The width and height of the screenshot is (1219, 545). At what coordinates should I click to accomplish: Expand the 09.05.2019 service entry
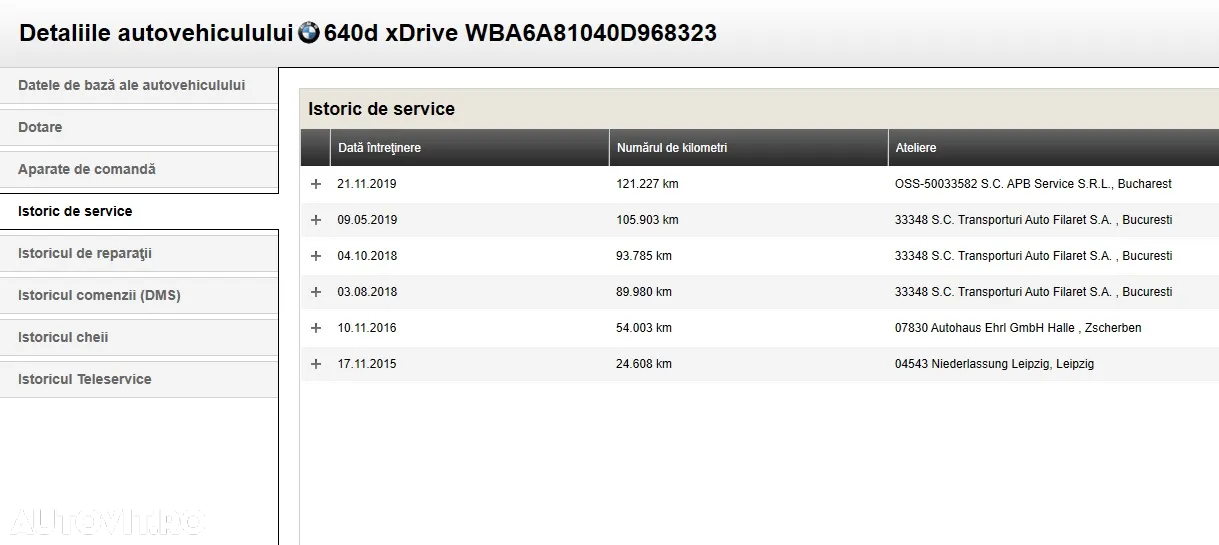point(316,220)
